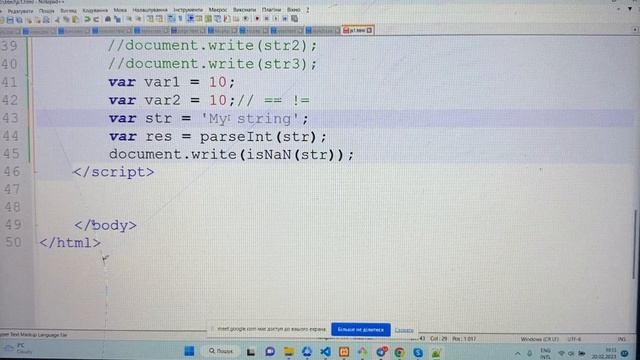Open File Explorer from taskbar
The width and height of the screenshot is (640, 360).
click(x=289, y=351)
